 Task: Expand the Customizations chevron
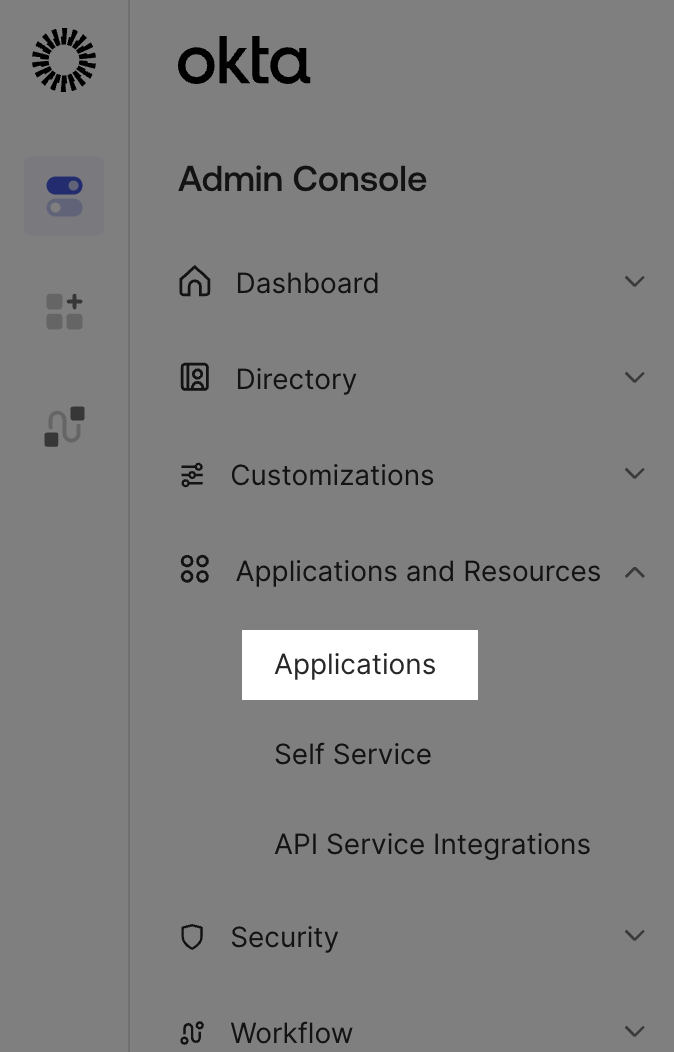pyautogui.click(x=634, y=473)
